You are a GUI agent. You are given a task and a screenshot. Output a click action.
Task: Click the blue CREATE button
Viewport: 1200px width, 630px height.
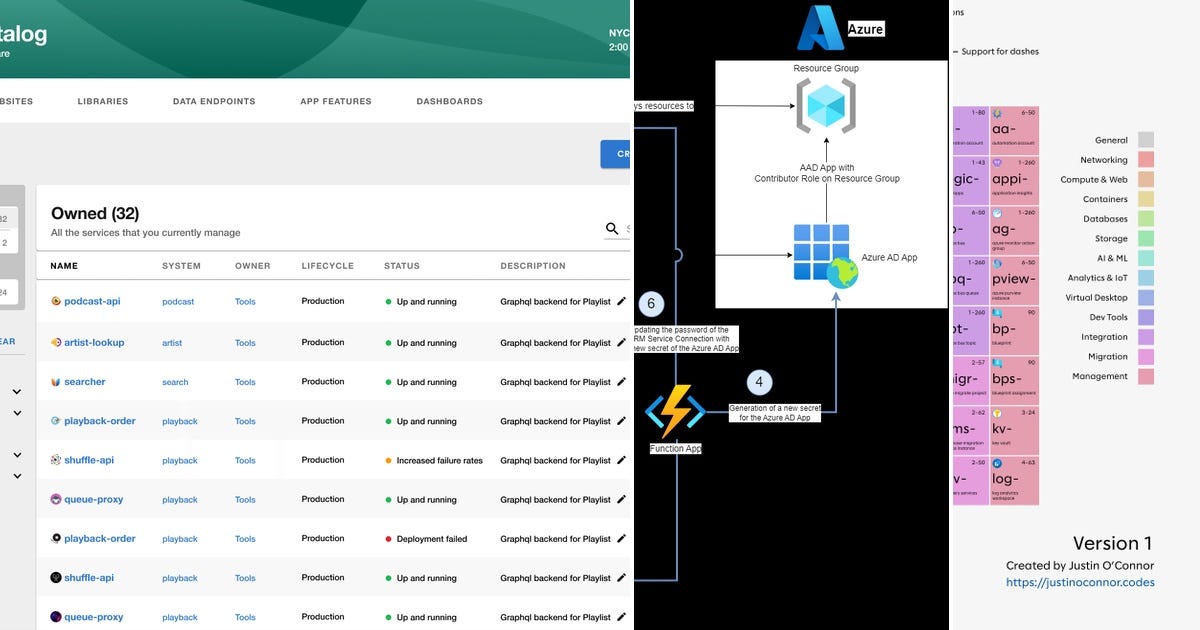pyautogui.click(x=621, y=154)
